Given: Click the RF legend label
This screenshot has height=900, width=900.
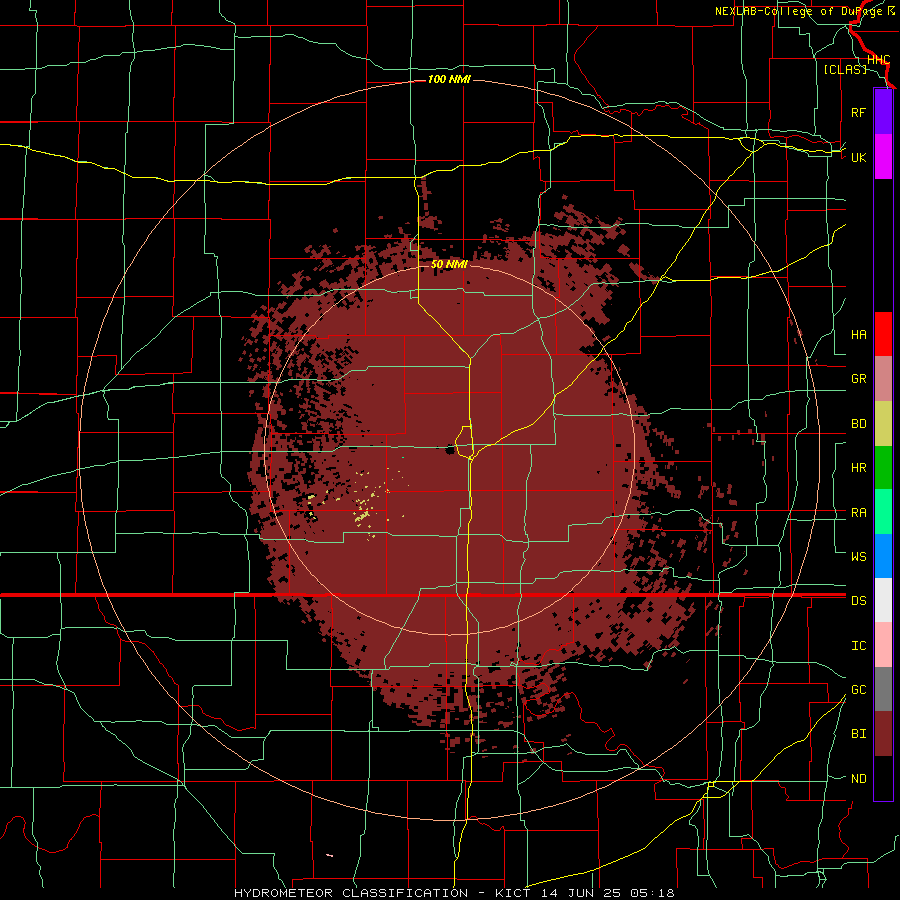Looking at the screenshot, I should (858, 112).
